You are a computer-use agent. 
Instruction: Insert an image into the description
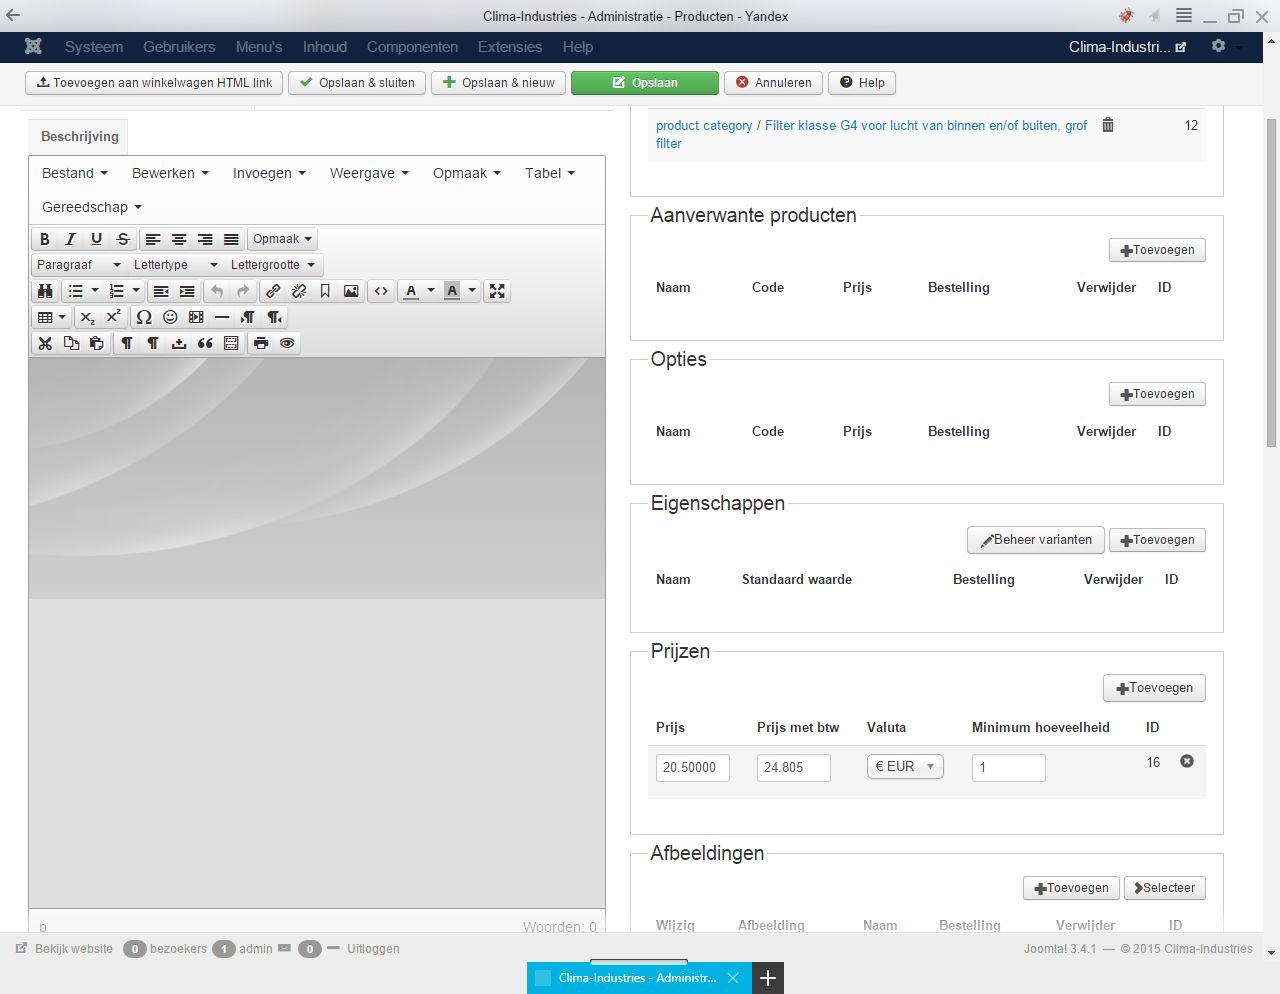pos(351,291)
